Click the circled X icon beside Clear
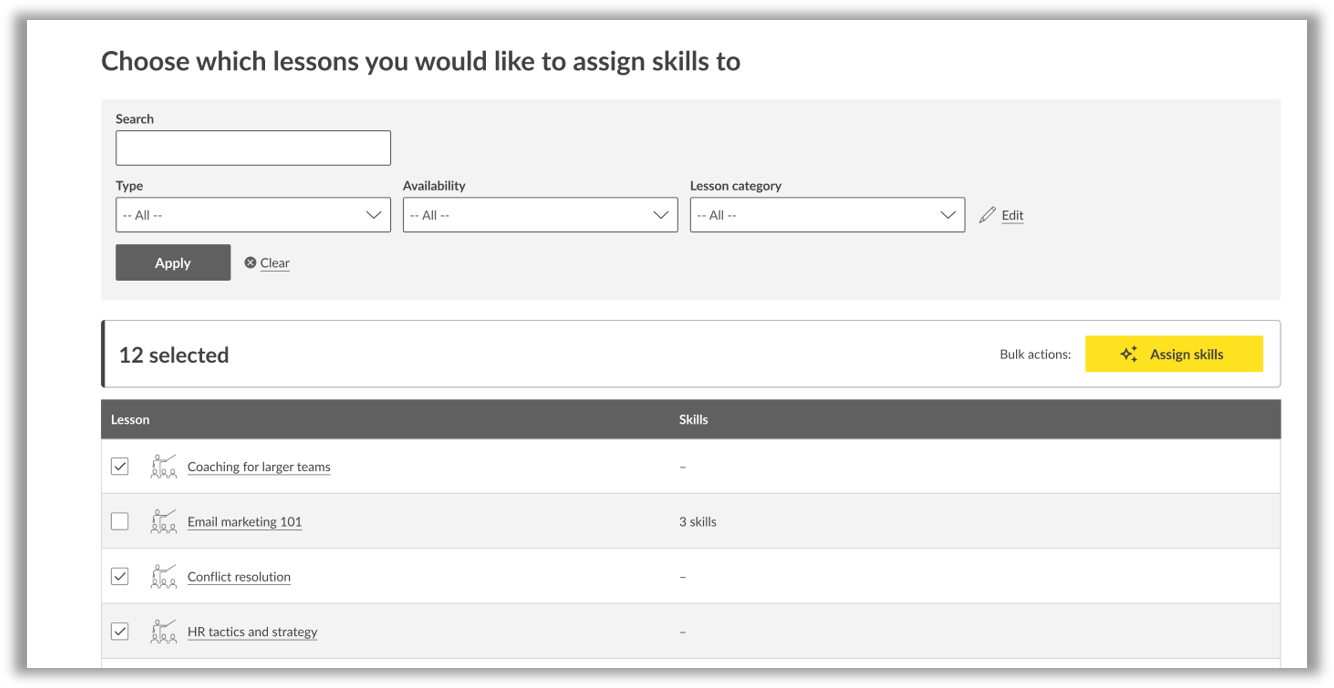This screenshot has width=1334, height=688. pyautogui.click(x=250, y=262)
